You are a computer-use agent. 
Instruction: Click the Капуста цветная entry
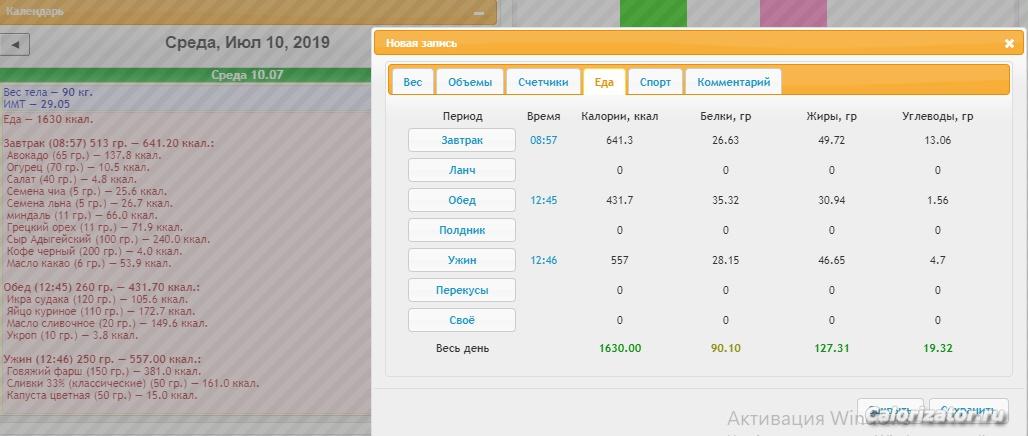[x=102, y=395]
